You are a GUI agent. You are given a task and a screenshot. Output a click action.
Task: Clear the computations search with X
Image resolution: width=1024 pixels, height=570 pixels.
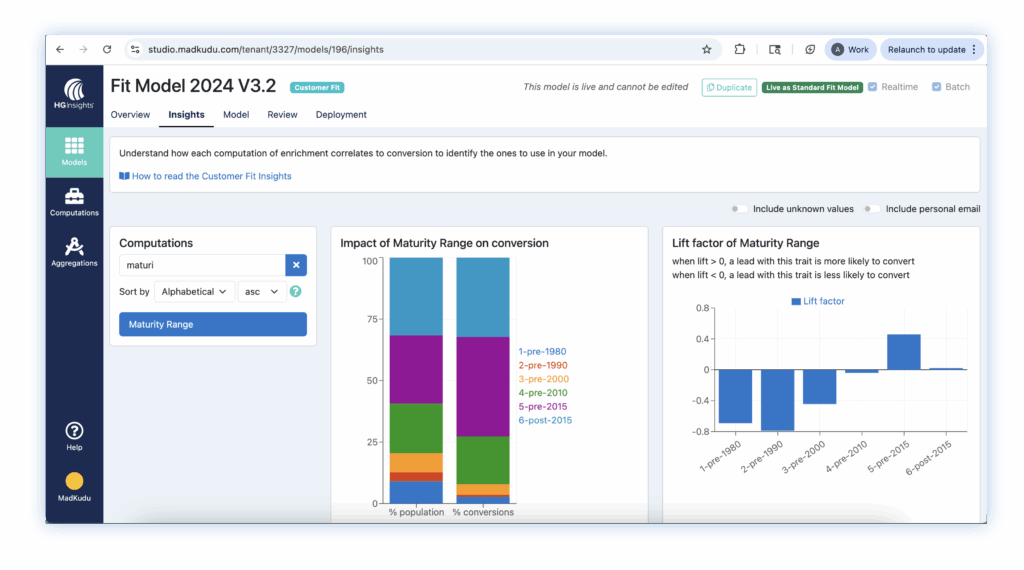[296, 265]
